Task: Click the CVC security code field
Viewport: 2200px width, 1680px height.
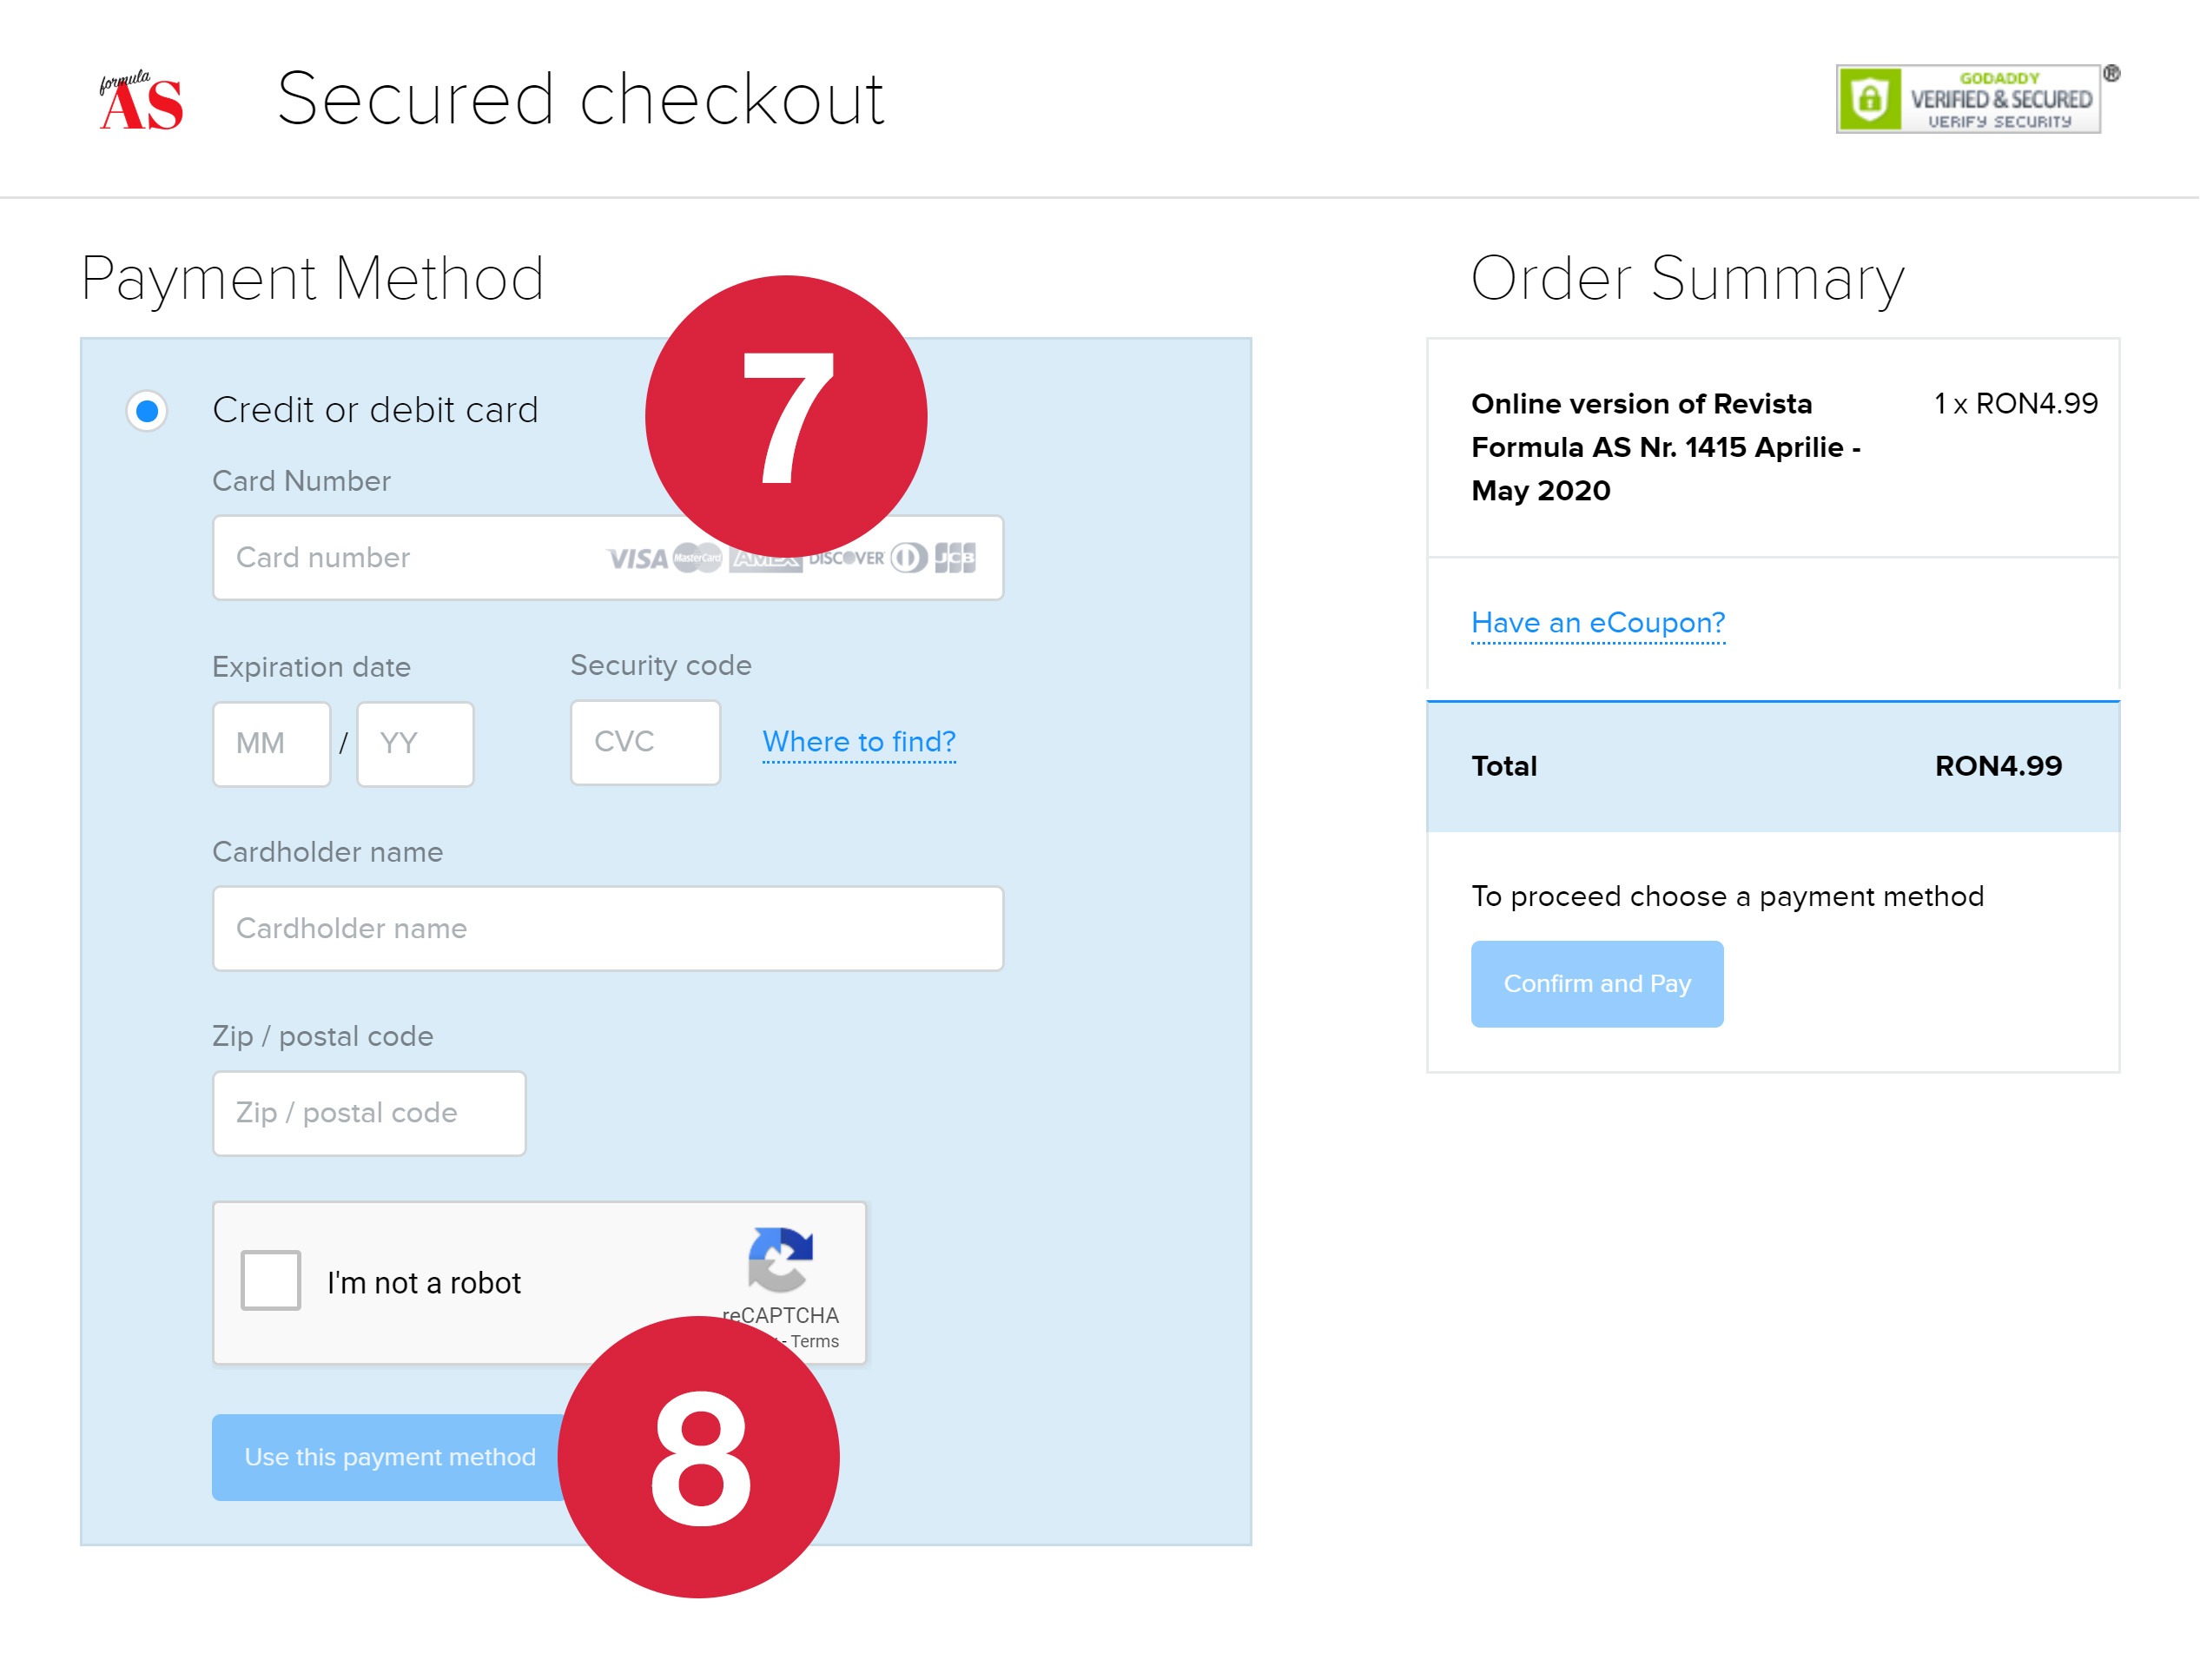Action: (645, 742)
